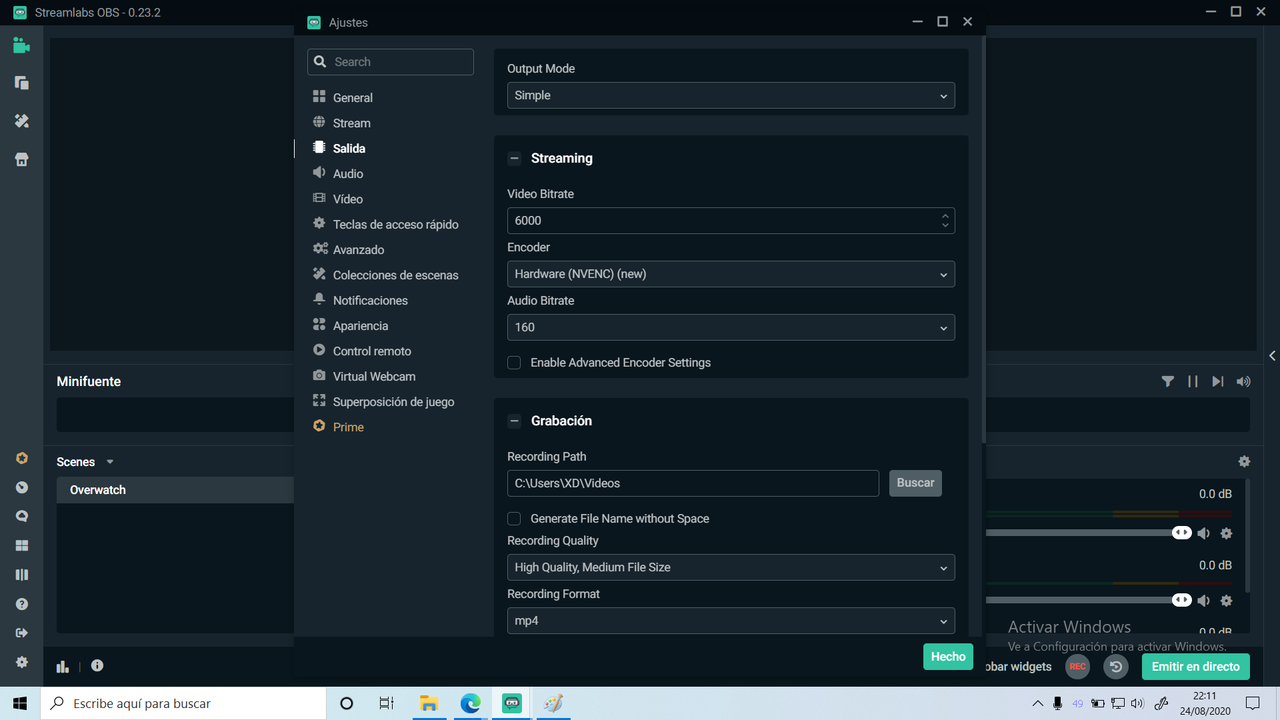Click the Recording Path text field
Image resolution: width=1280 pixels, height=720 pixels.
pos(693,483)
